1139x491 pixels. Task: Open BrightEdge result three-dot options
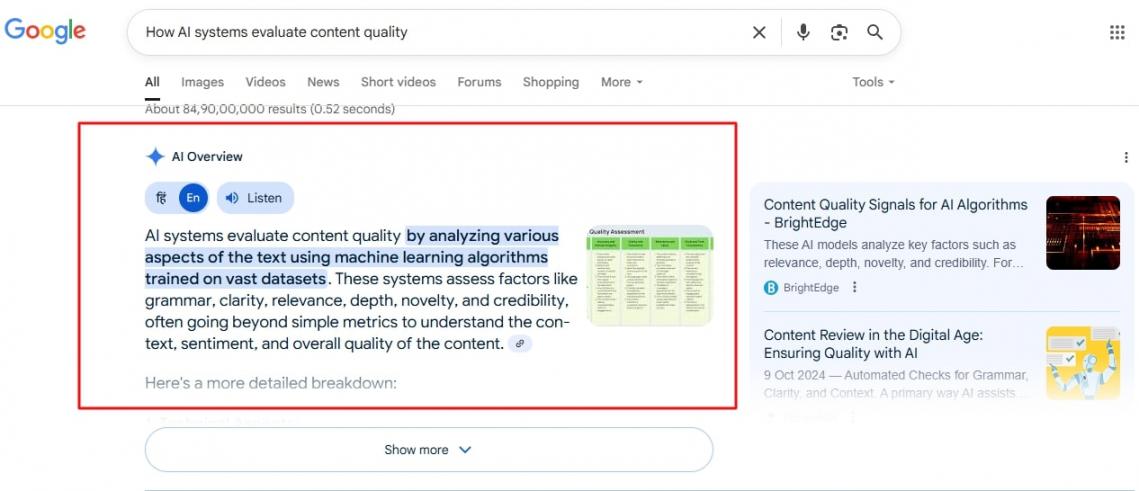(854, 288)
